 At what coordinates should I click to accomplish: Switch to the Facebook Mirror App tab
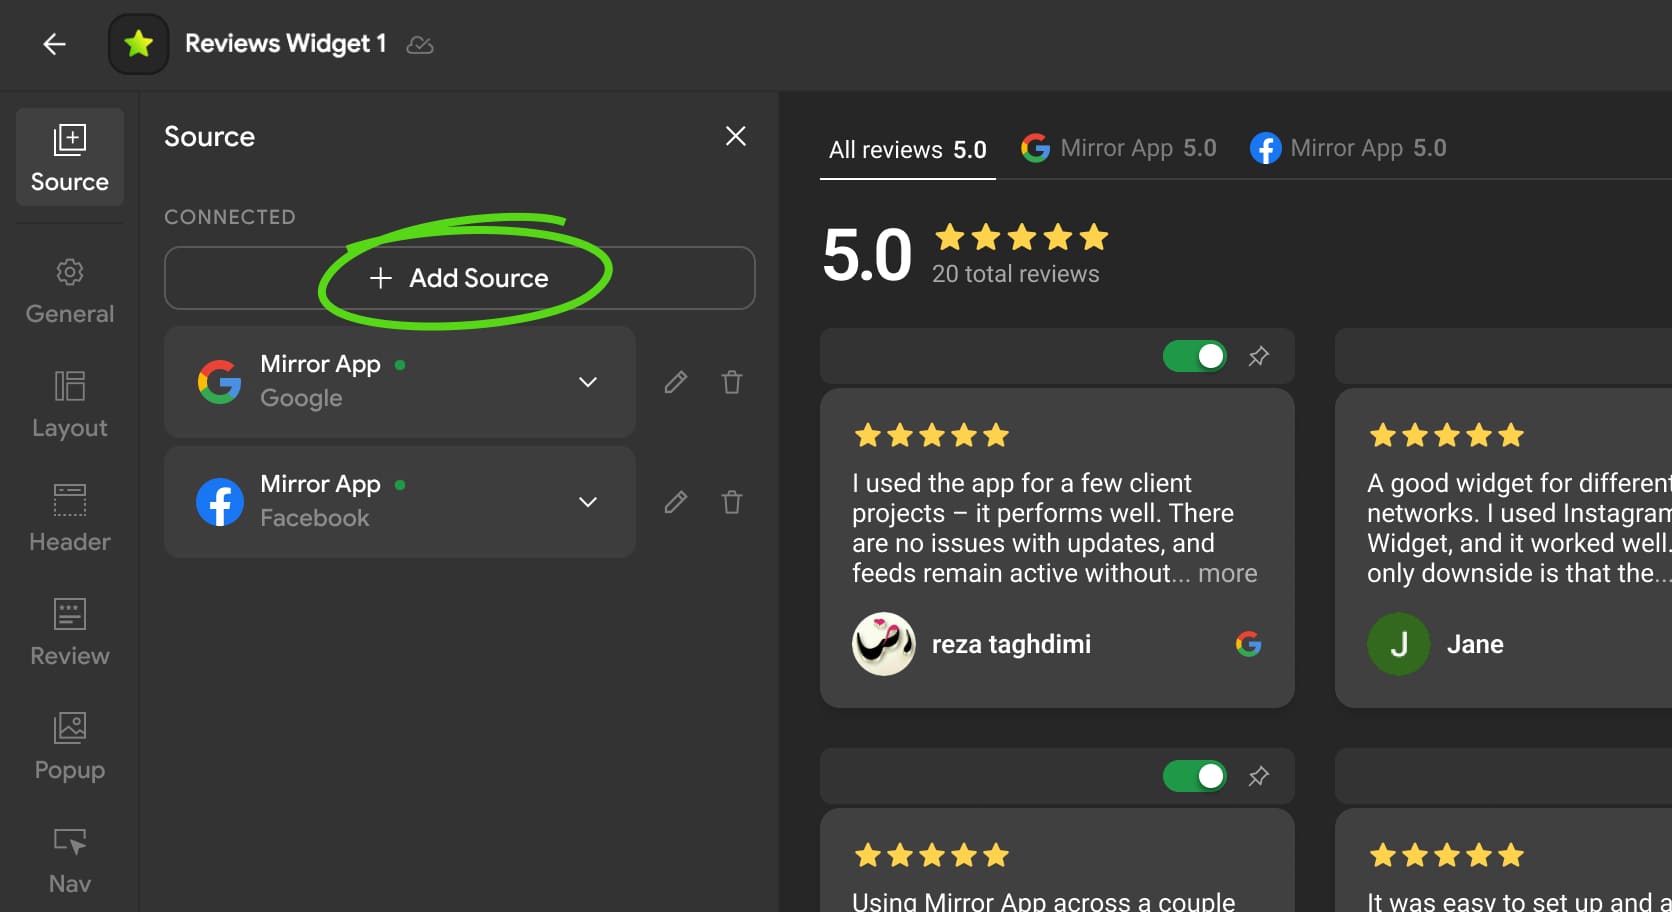pyautogui.click(x=1349, y=148)
